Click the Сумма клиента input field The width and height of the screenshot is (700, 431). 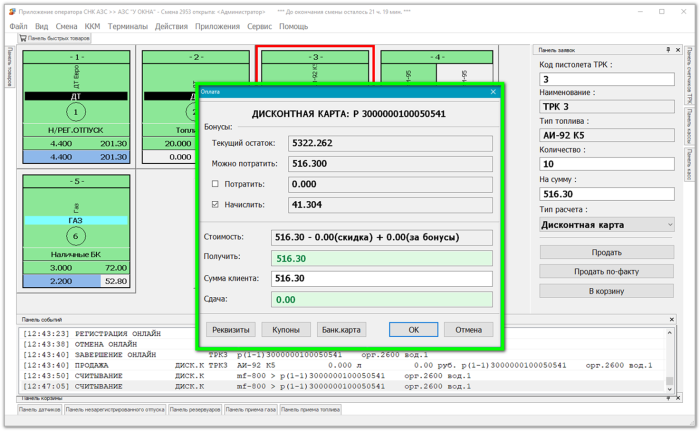pos(382,279)
